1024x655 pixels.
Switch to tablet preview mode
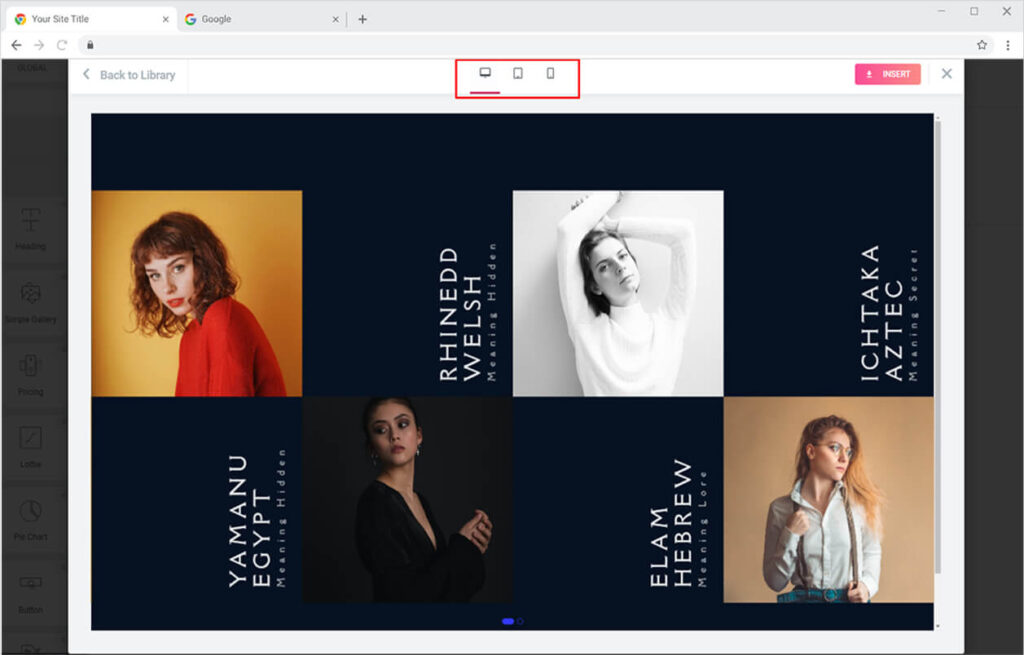(x=518, y=74)
